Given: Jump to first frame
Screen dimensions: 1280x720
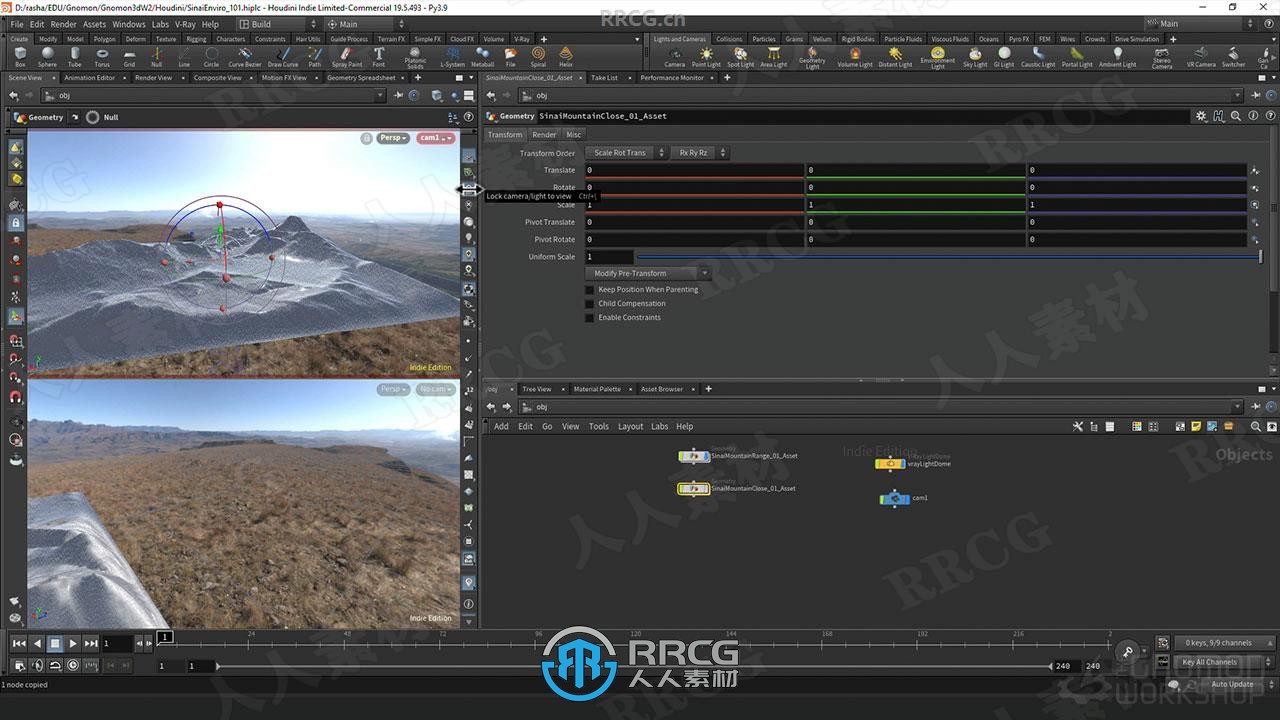Looking at the screenshot, I should [19, 644].
